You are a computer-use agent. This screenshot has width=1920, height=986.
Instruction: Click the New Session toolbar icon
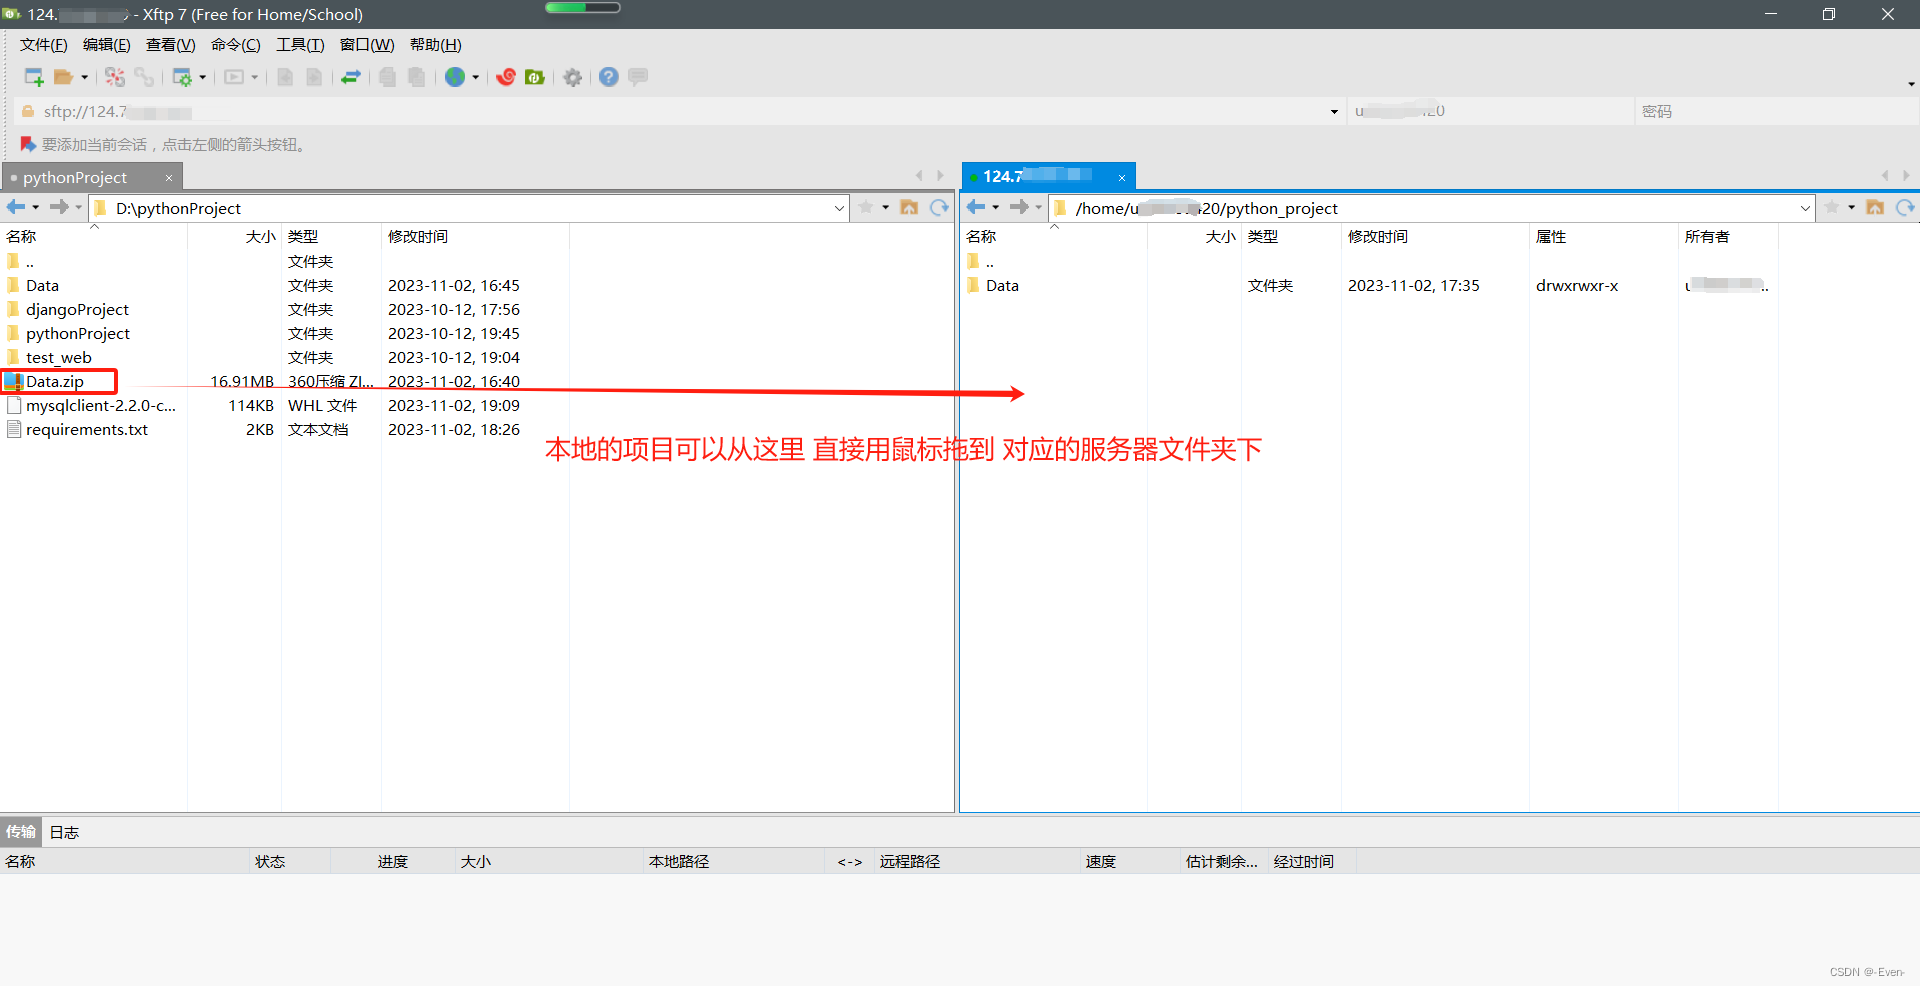[34, 77]
